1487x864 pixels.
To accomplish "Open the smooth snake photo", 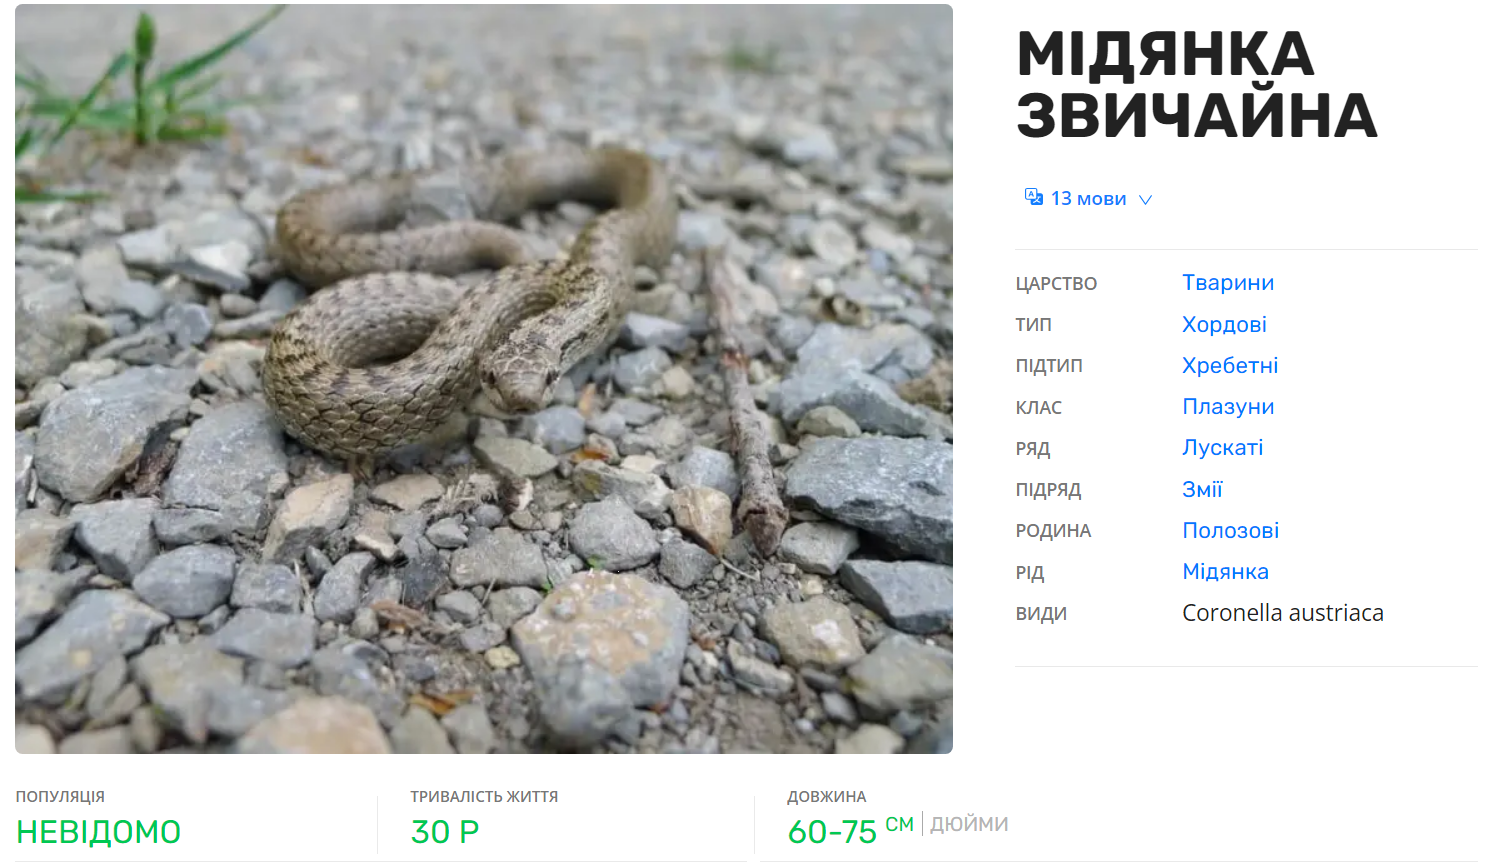I will [484, 379].
